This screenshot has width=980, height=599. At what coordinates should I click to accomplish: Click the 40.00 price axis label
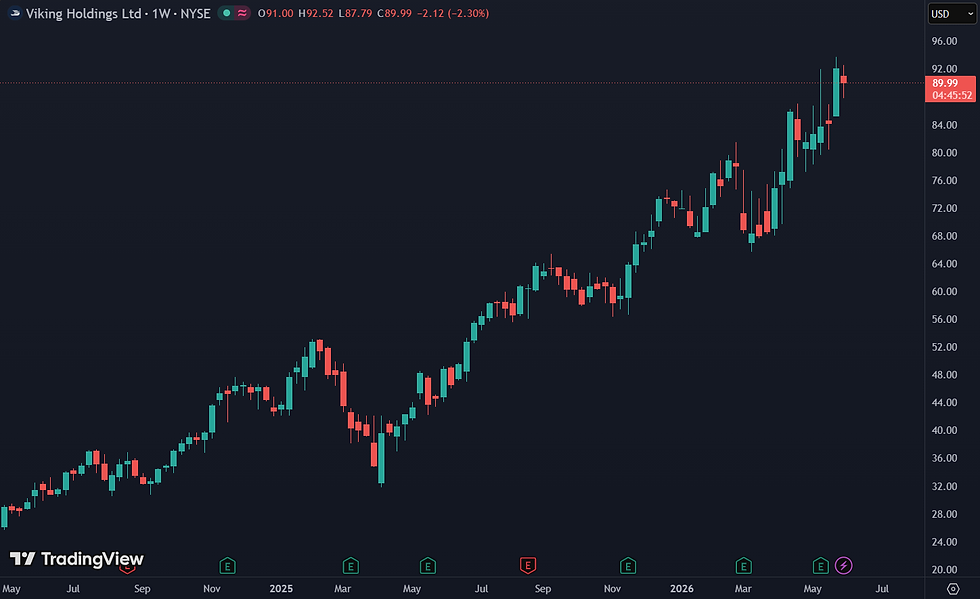tap(944, 430)
